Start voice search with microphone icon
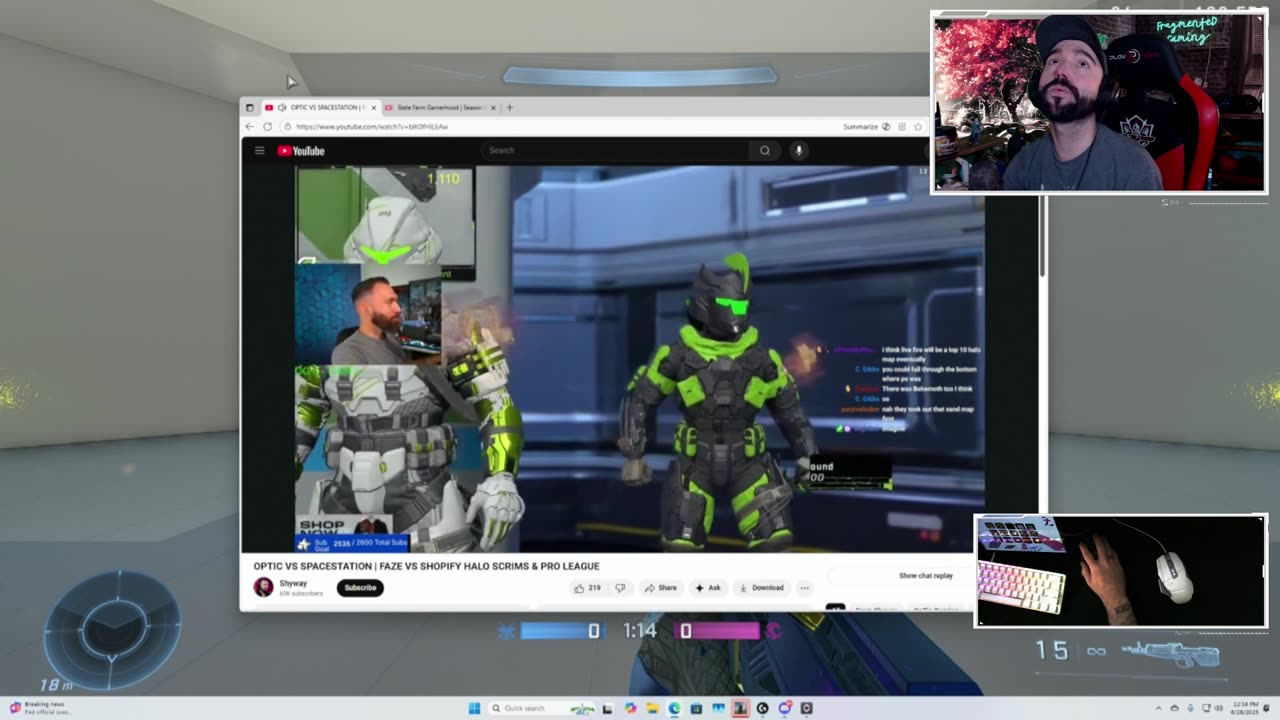 coord(798,151)
